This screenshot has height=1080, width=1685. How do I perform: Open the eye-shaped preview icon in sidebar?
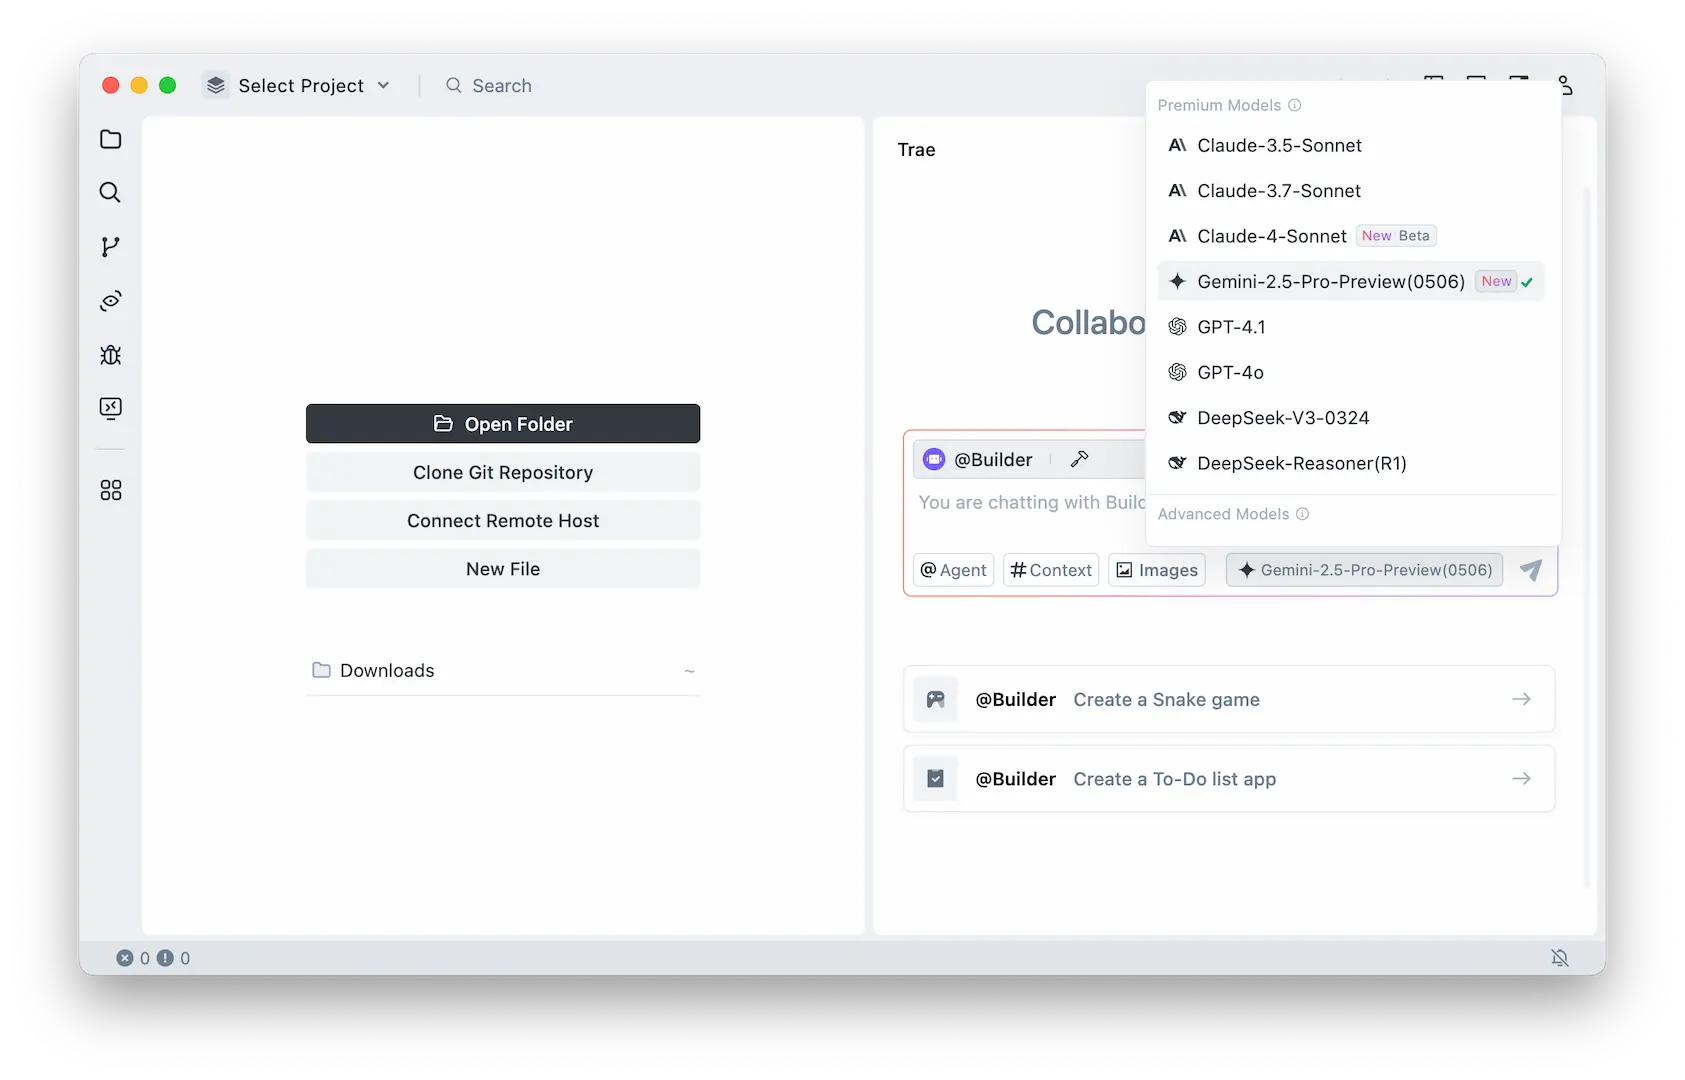pyautogui.click(x=111, y=300)
